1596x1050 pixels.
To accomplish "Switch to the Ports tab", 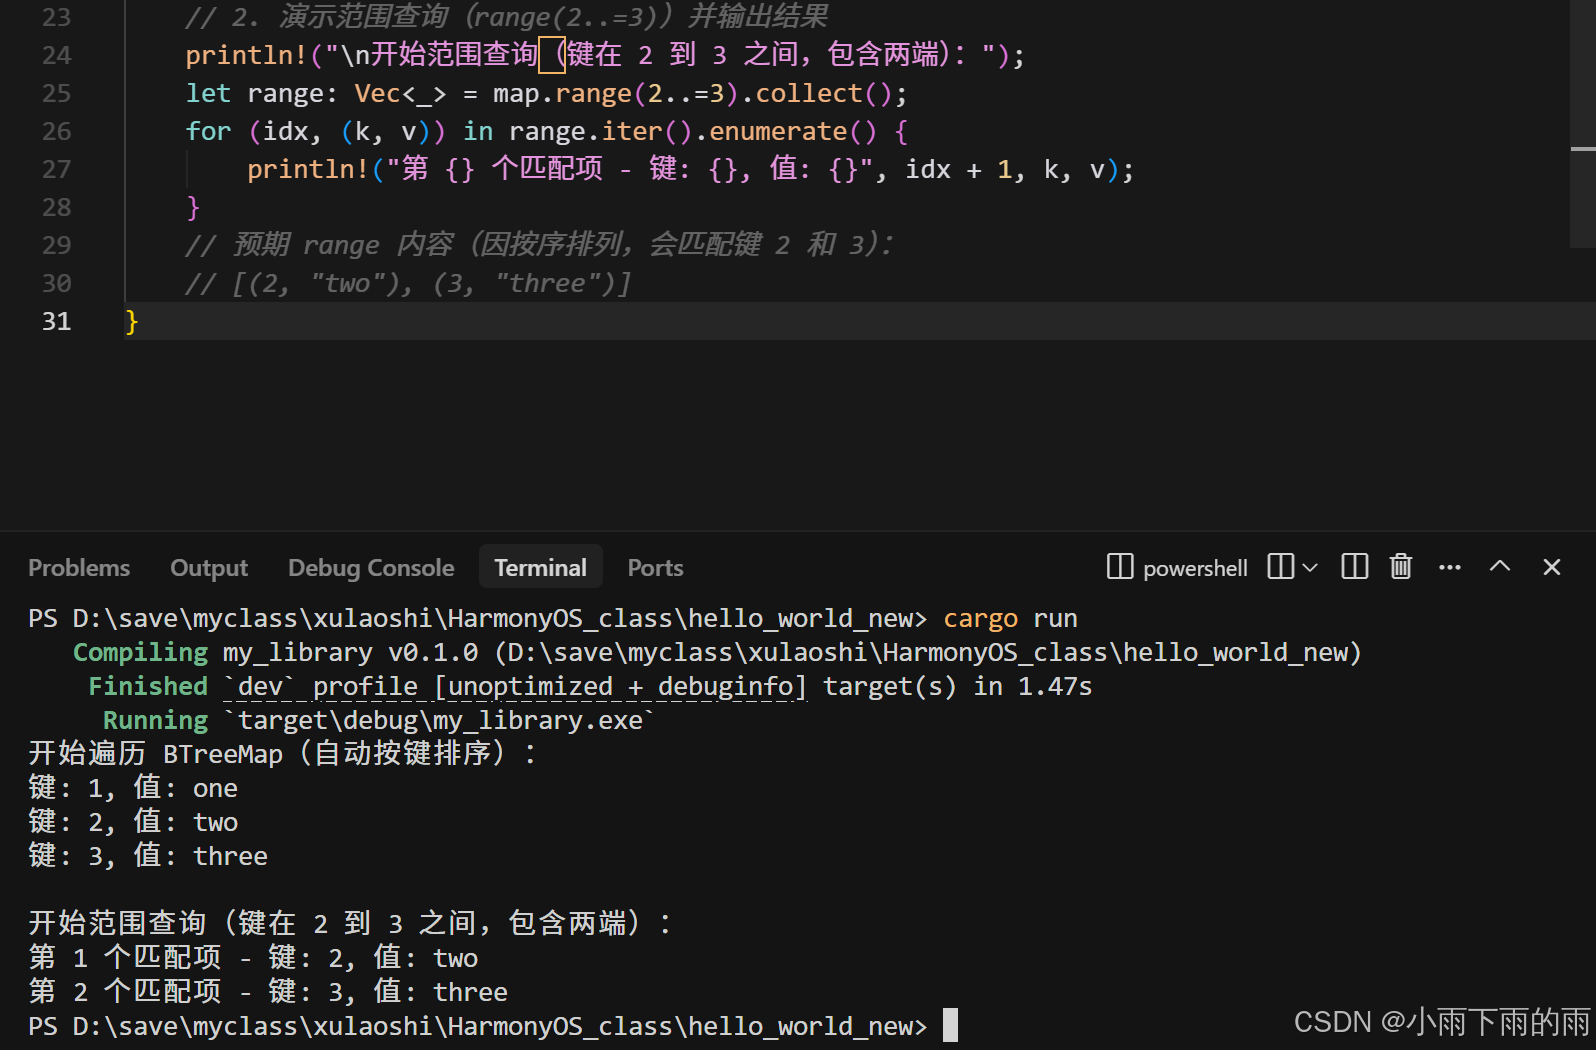I will click(x=655, y=568).
